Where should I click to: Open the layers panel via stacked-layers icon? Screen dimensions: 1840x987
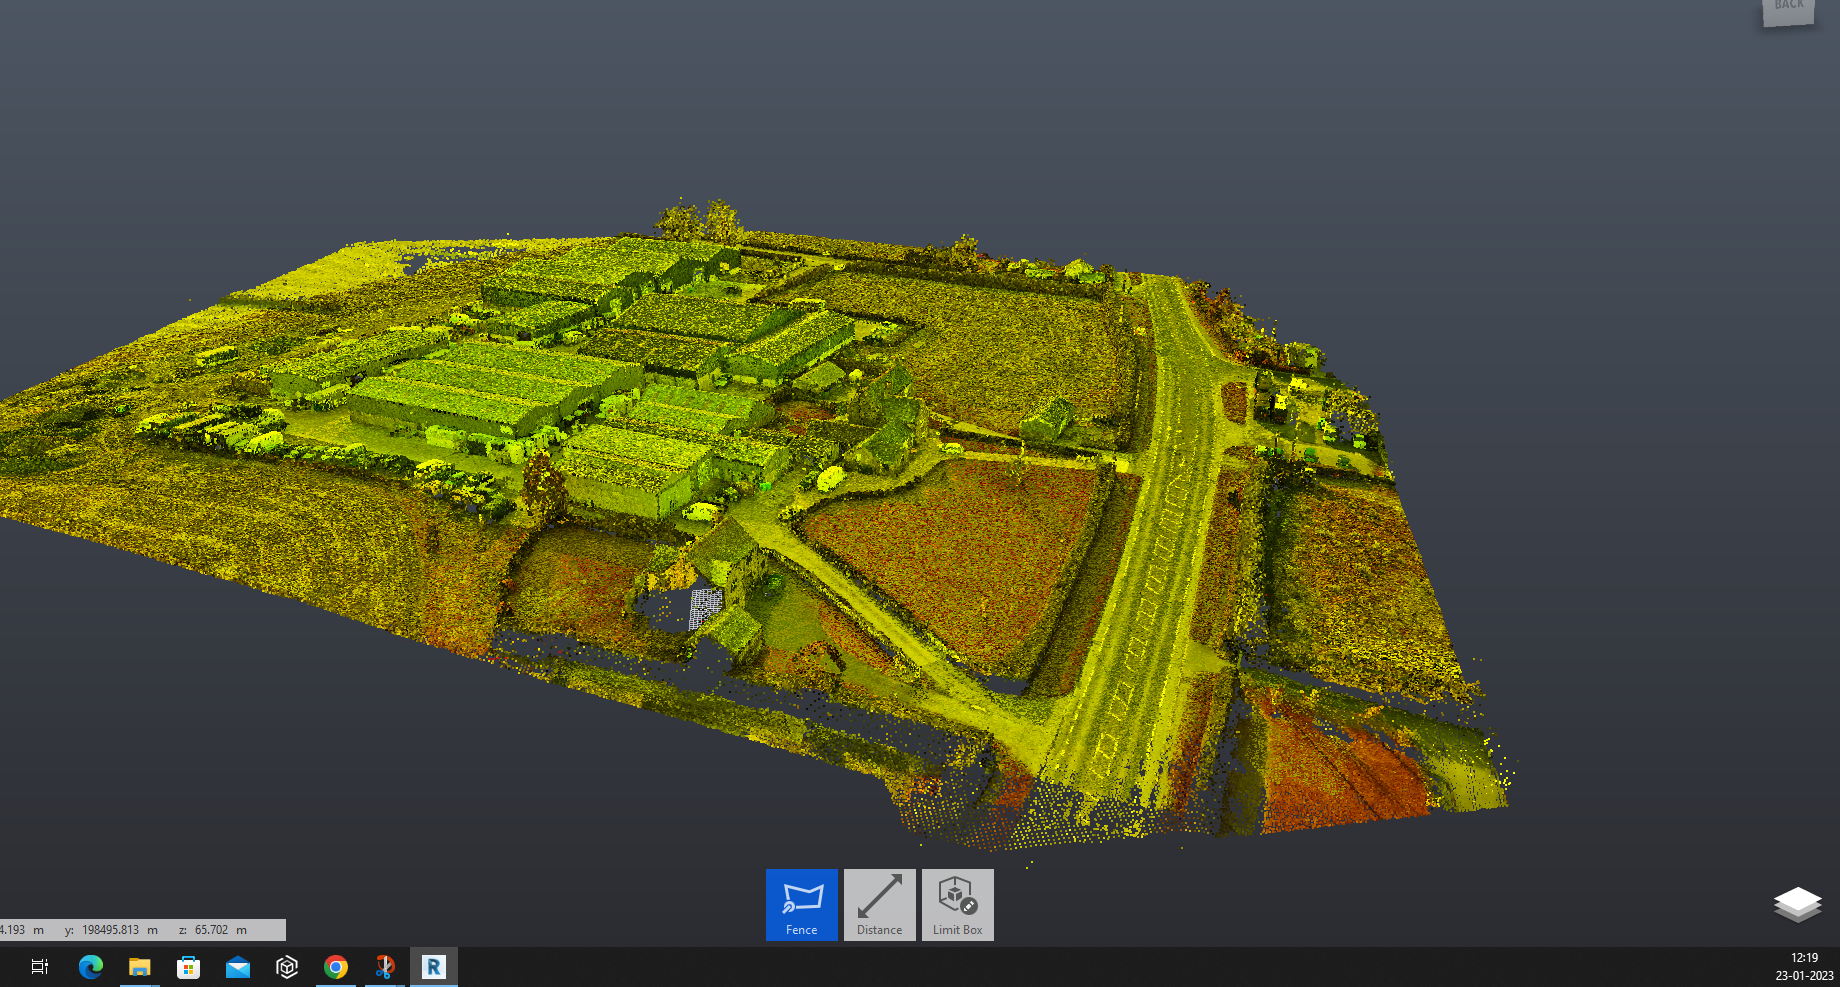1797,903
